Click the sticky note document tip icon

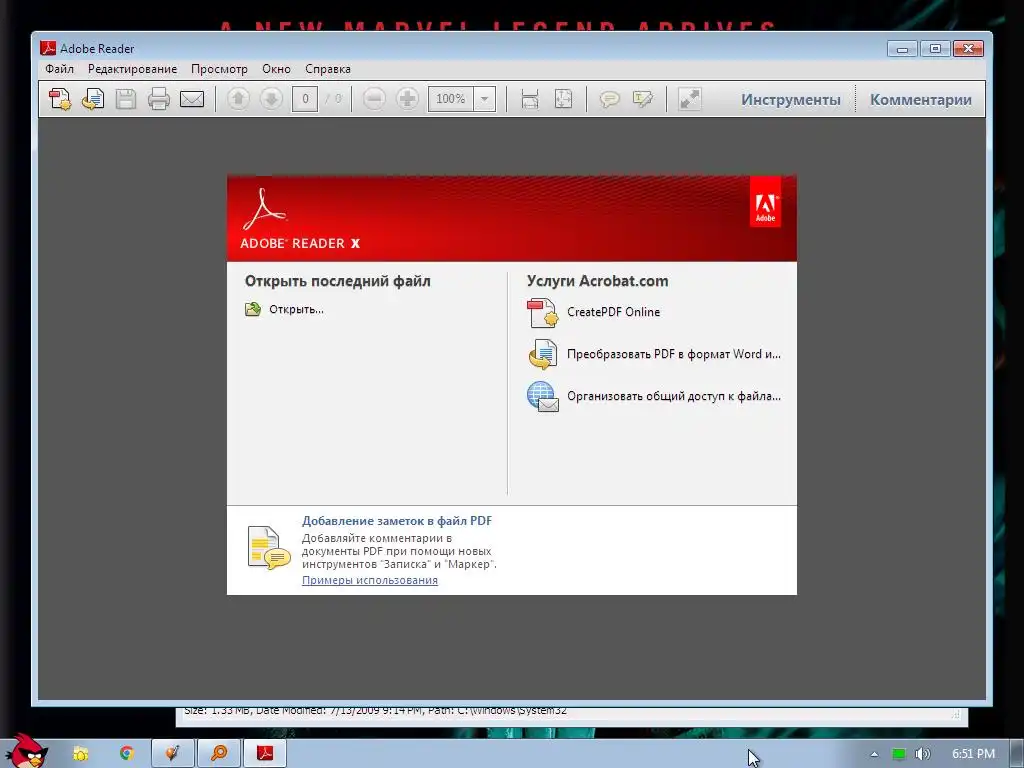268,547
